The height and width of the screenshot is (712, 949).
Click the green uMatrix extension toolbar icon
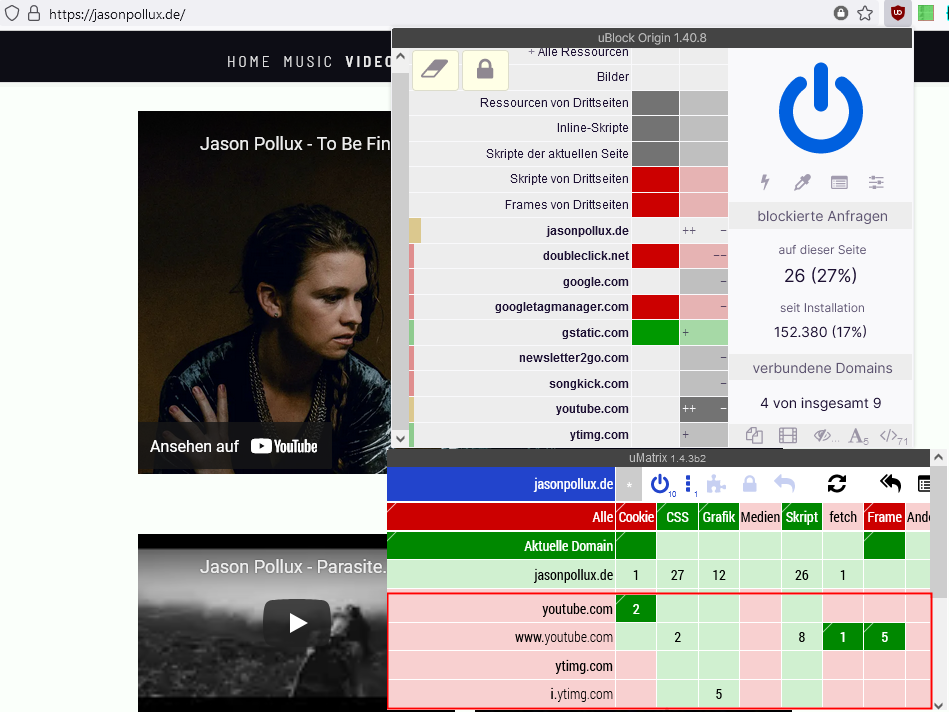click(x=925, y=13)
